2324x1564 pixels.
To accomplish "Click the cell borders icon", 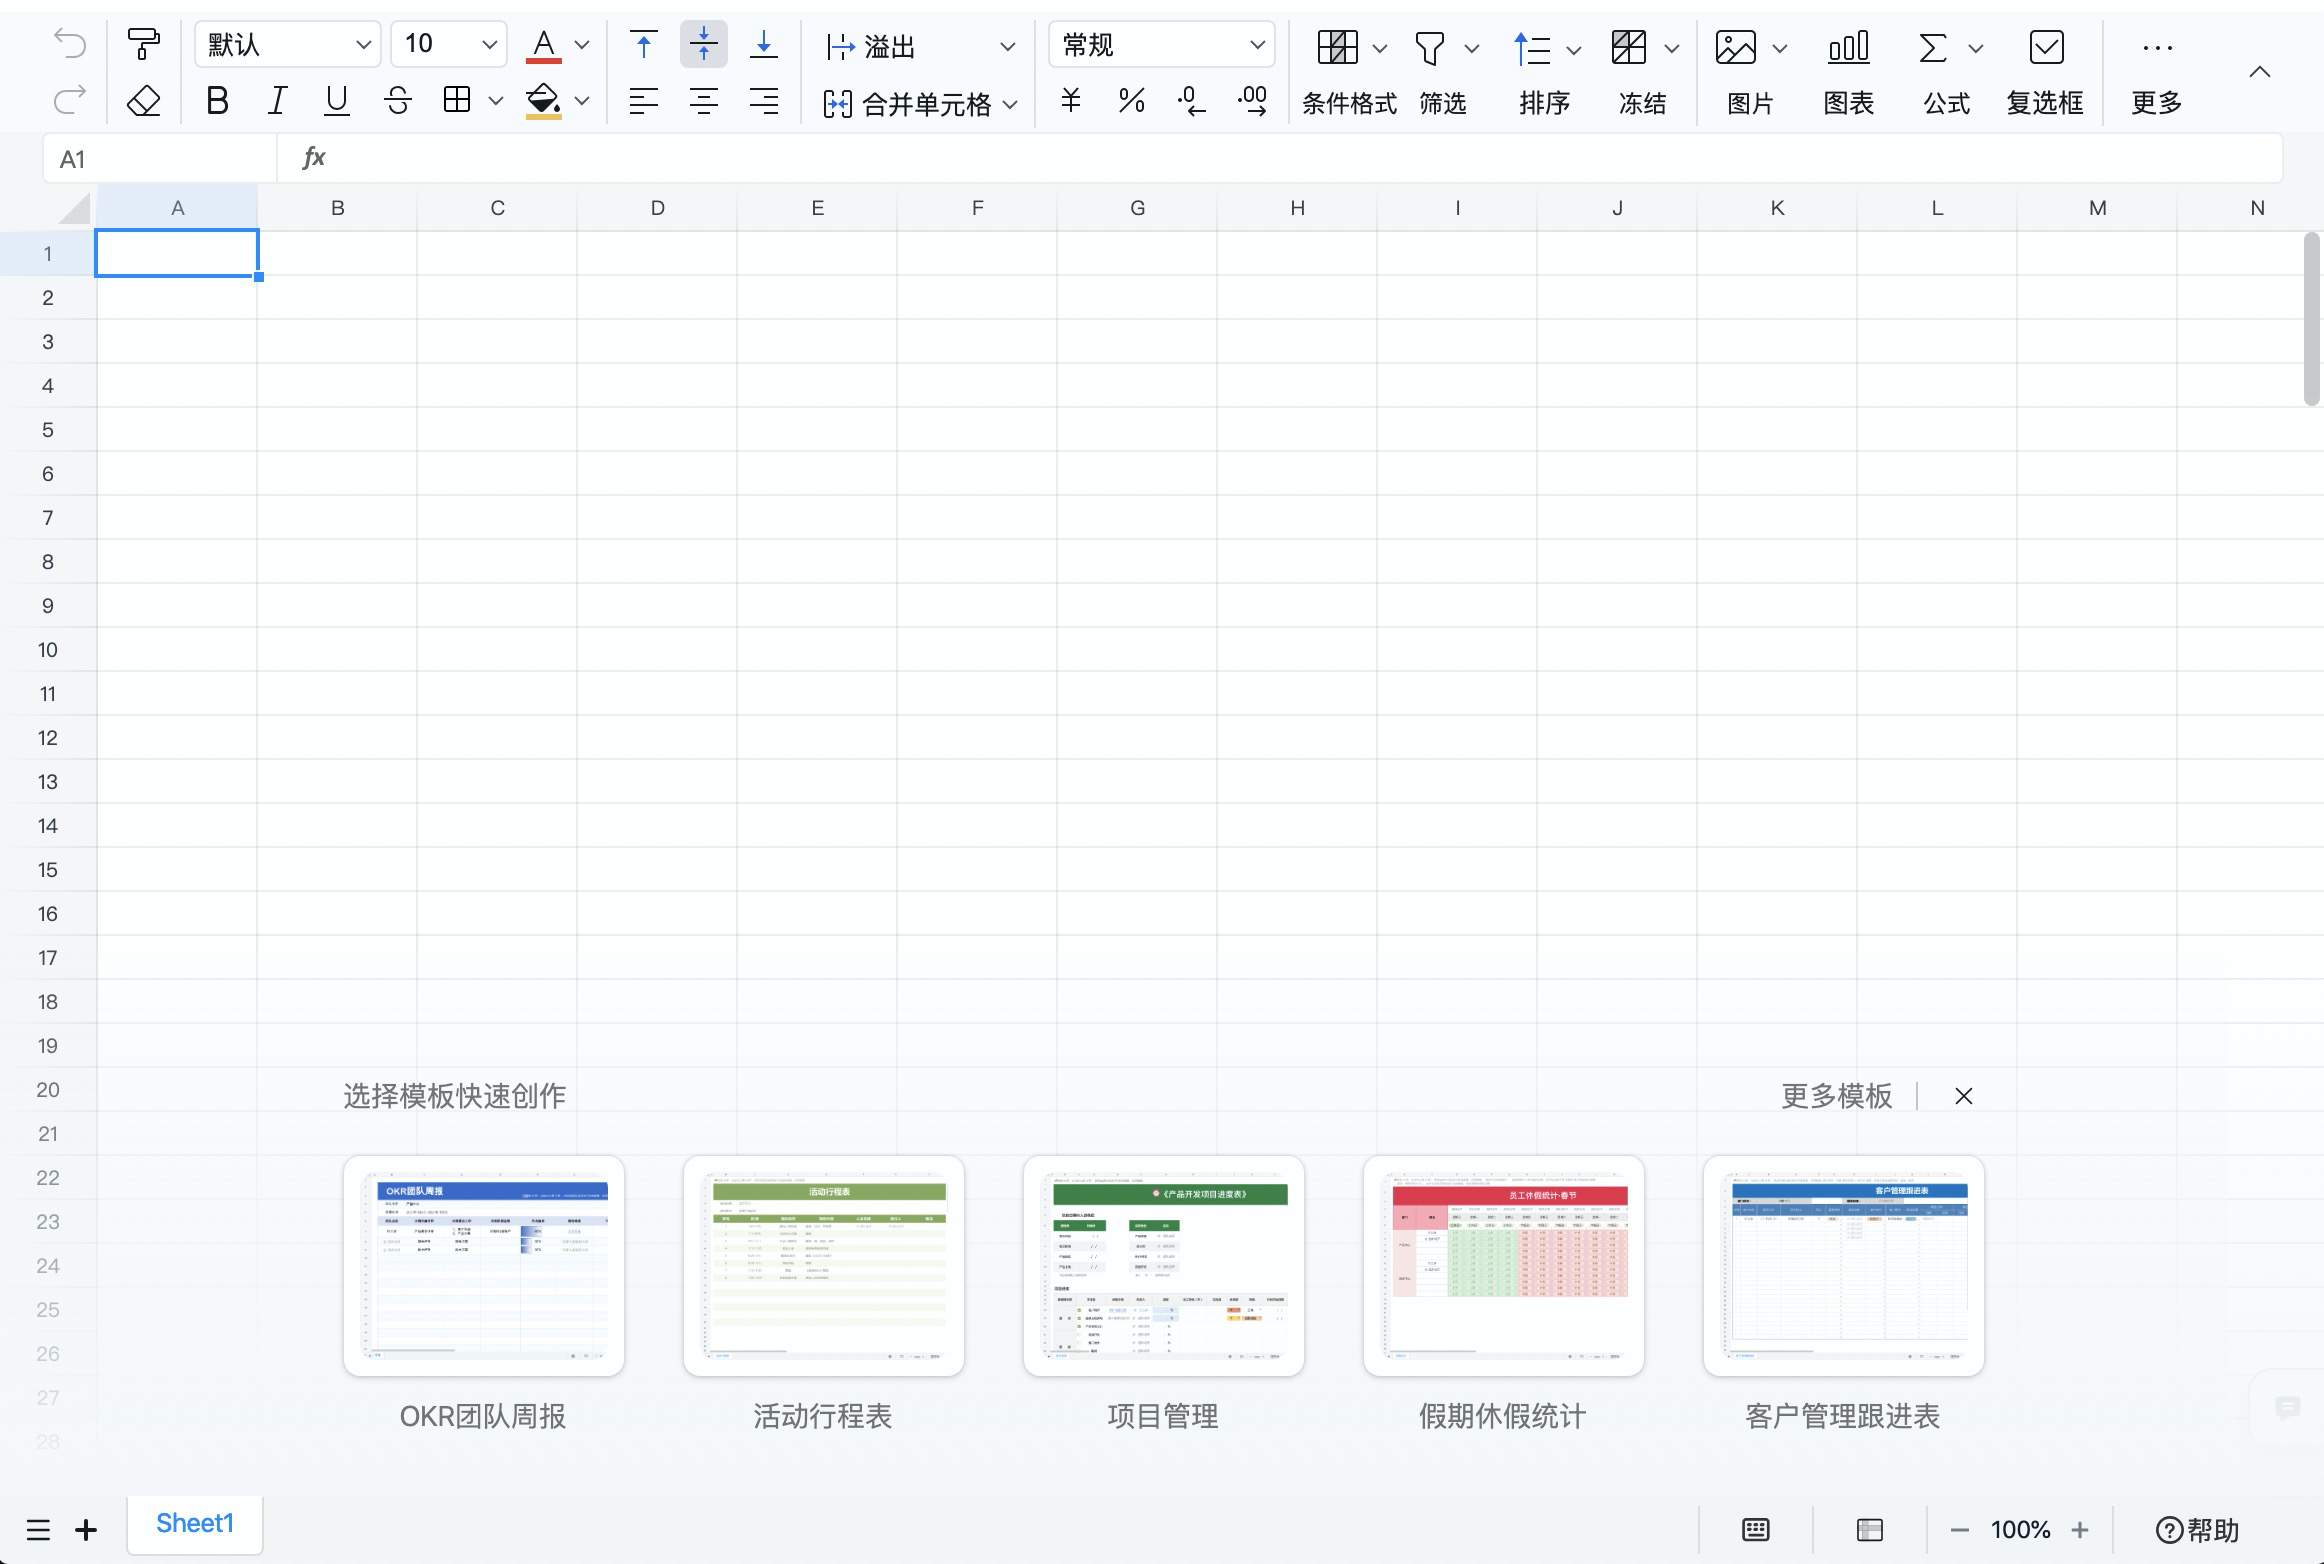I will tap(457, 100).
